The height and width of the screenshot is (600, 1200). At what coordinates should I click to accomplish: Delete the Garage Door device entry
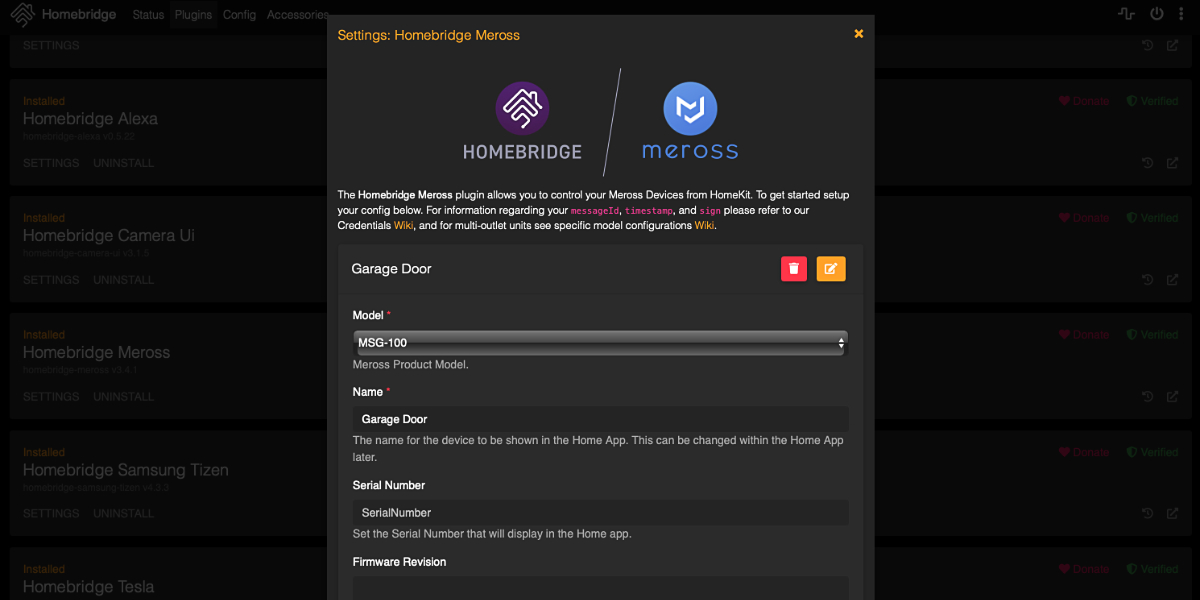point(794,269)
